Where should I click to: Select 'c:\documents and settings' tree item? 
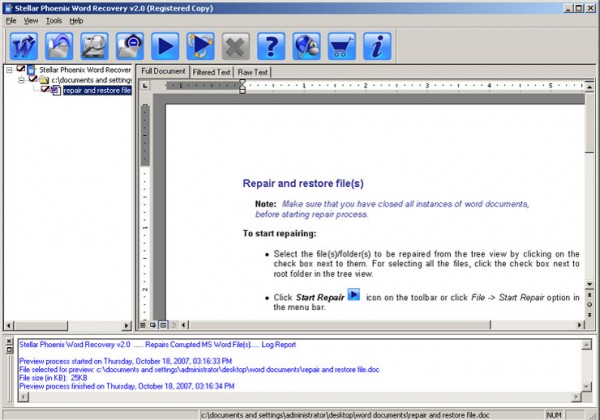click(x=91, y=80)
